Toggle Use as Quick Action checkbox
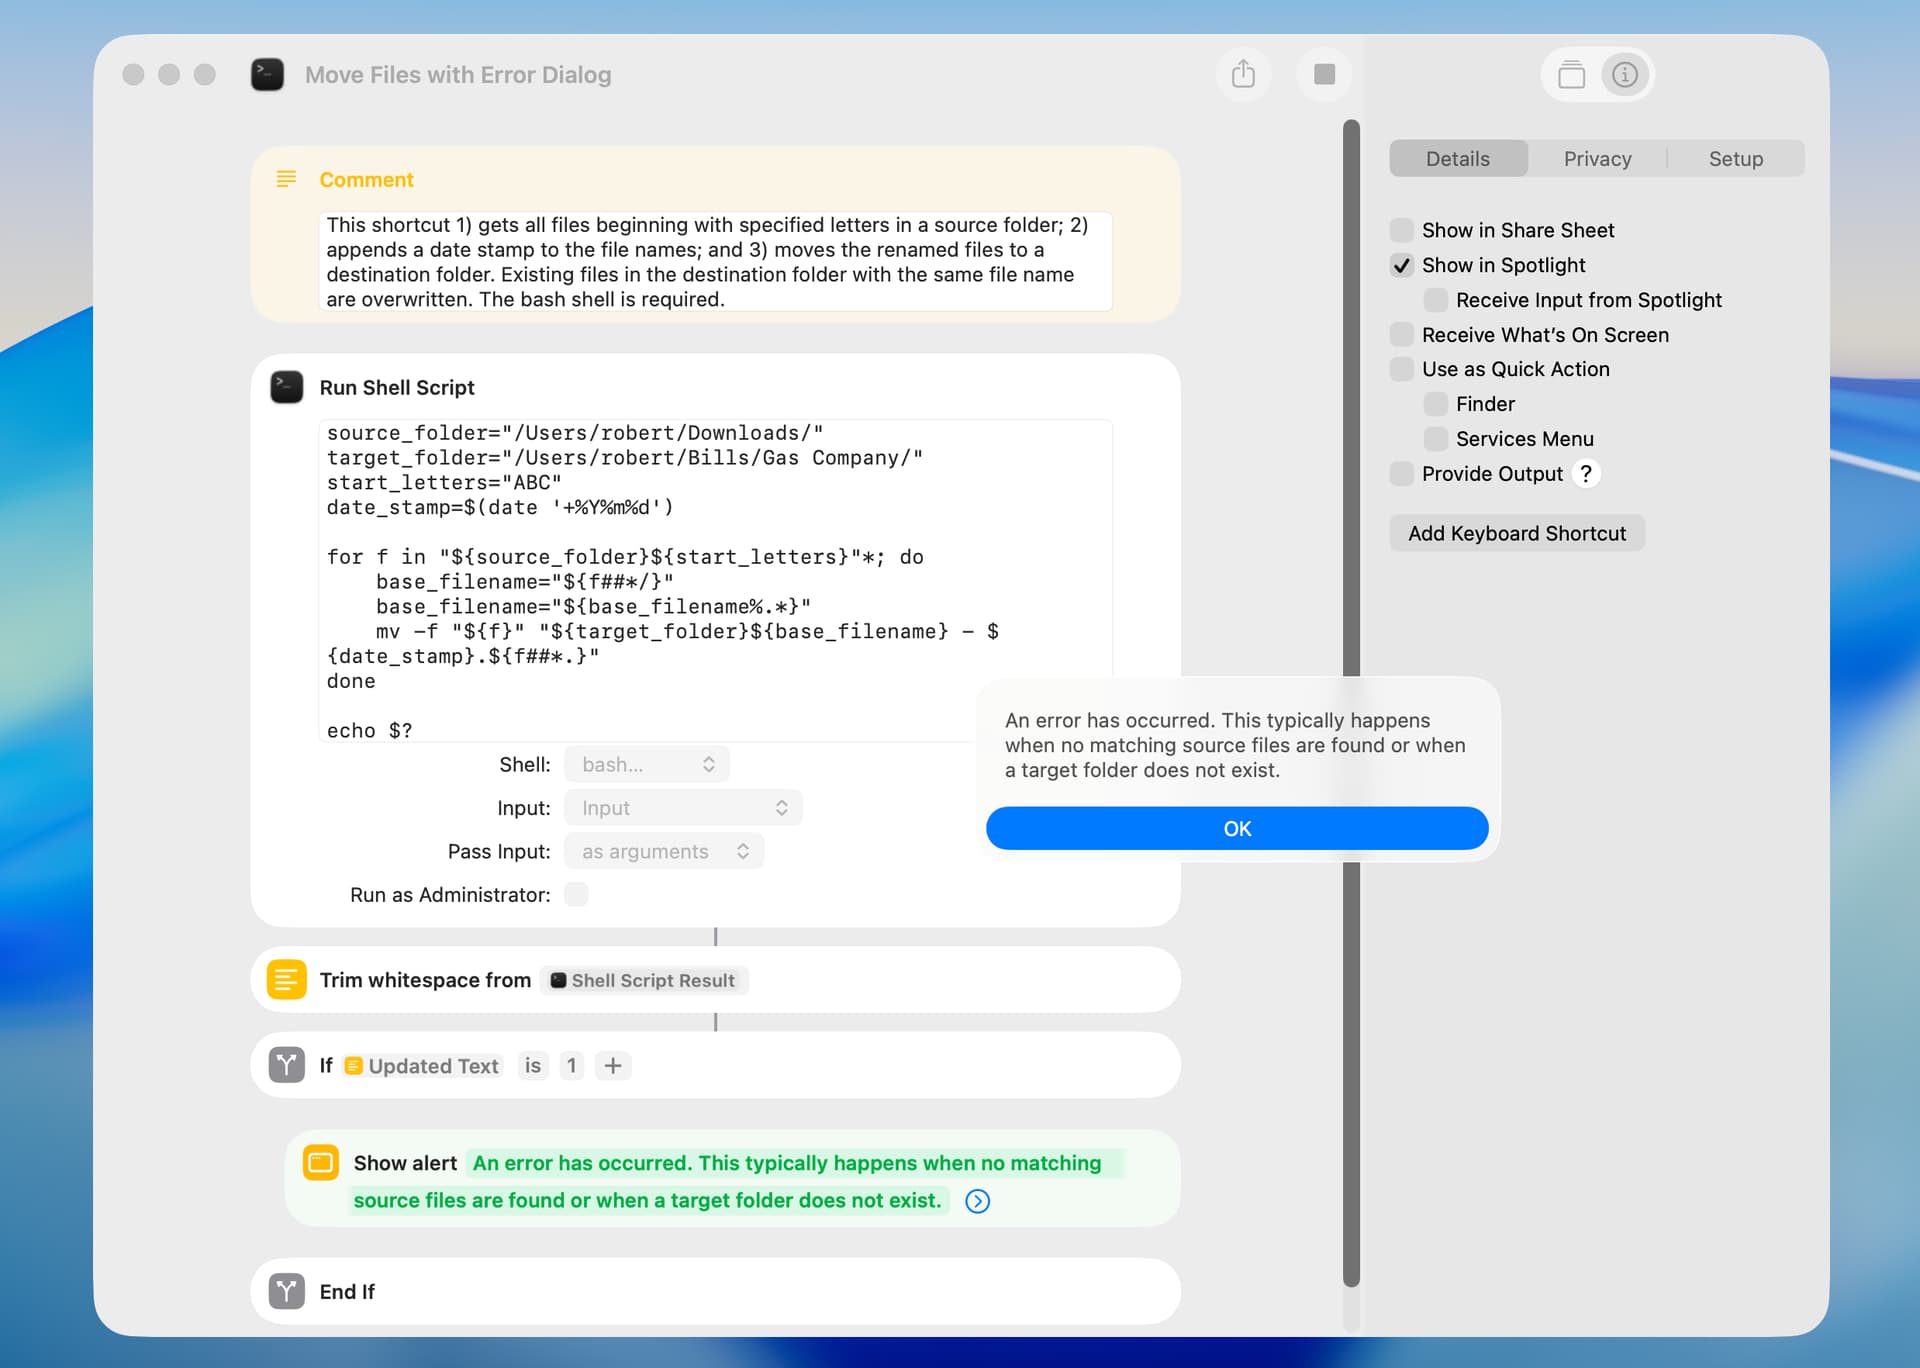Screen dimensions: 1920x1368 1402,369
